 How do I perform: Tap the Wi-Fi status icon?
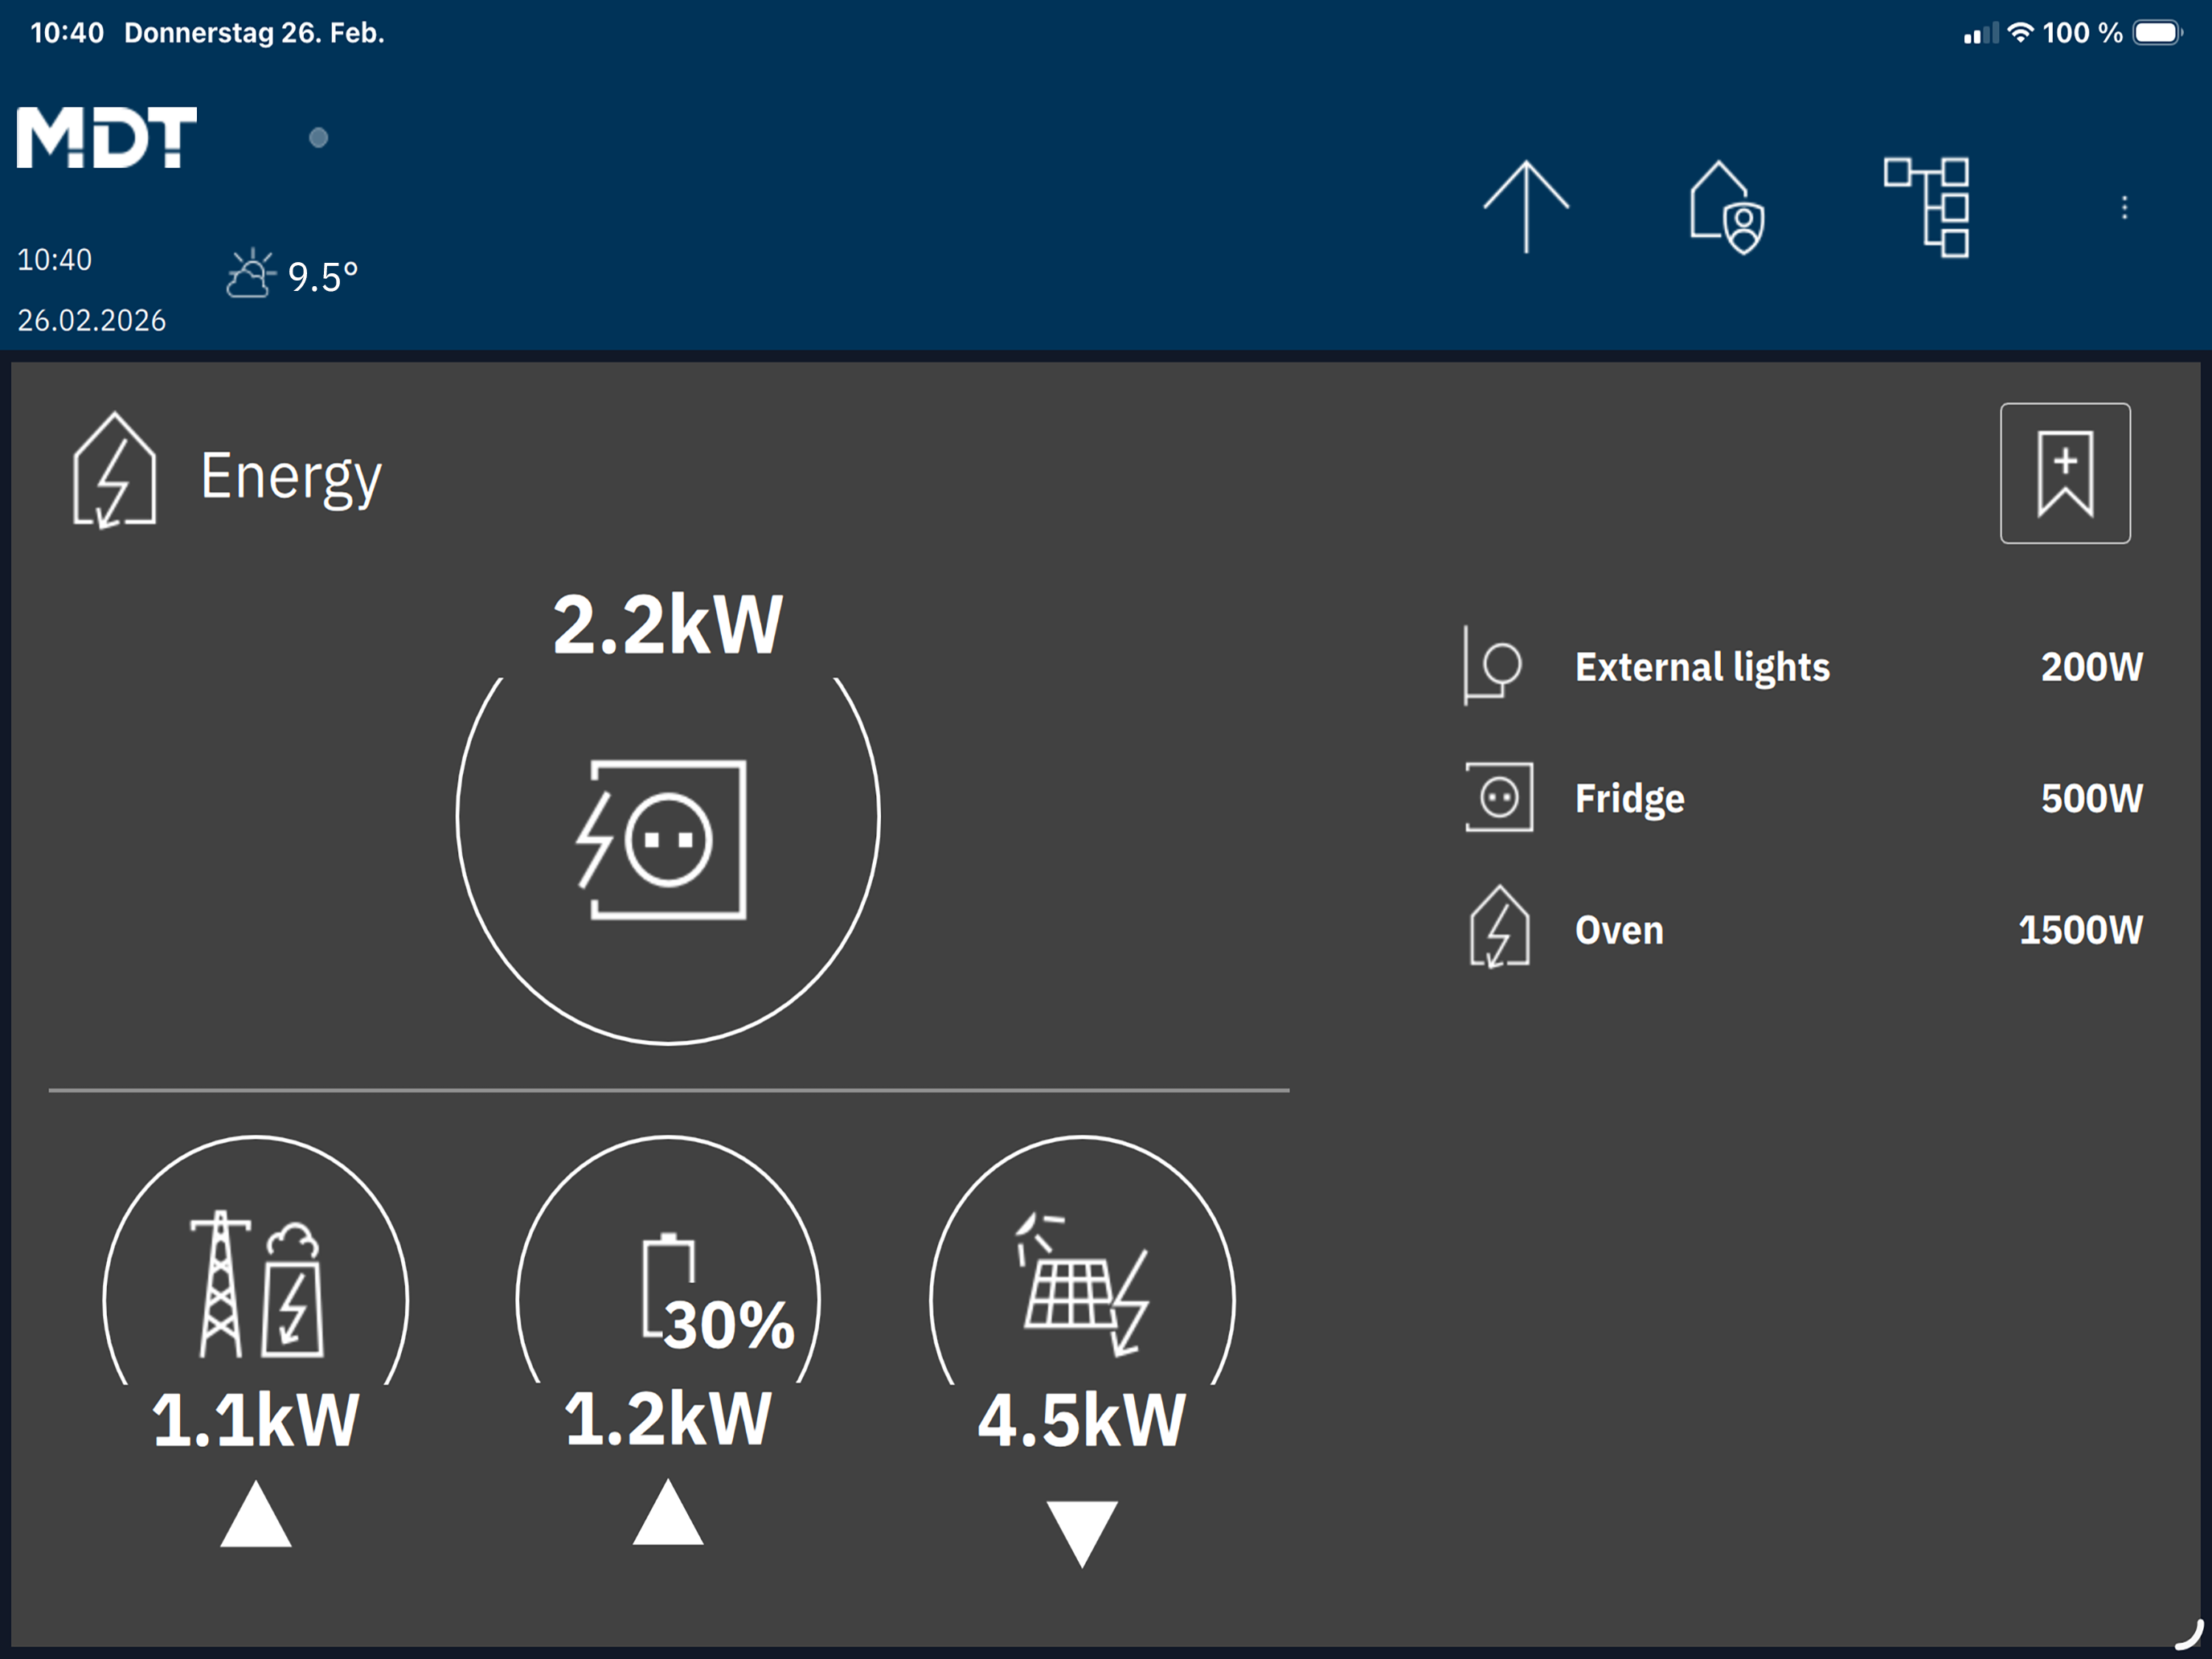(x=2021, y=33)
